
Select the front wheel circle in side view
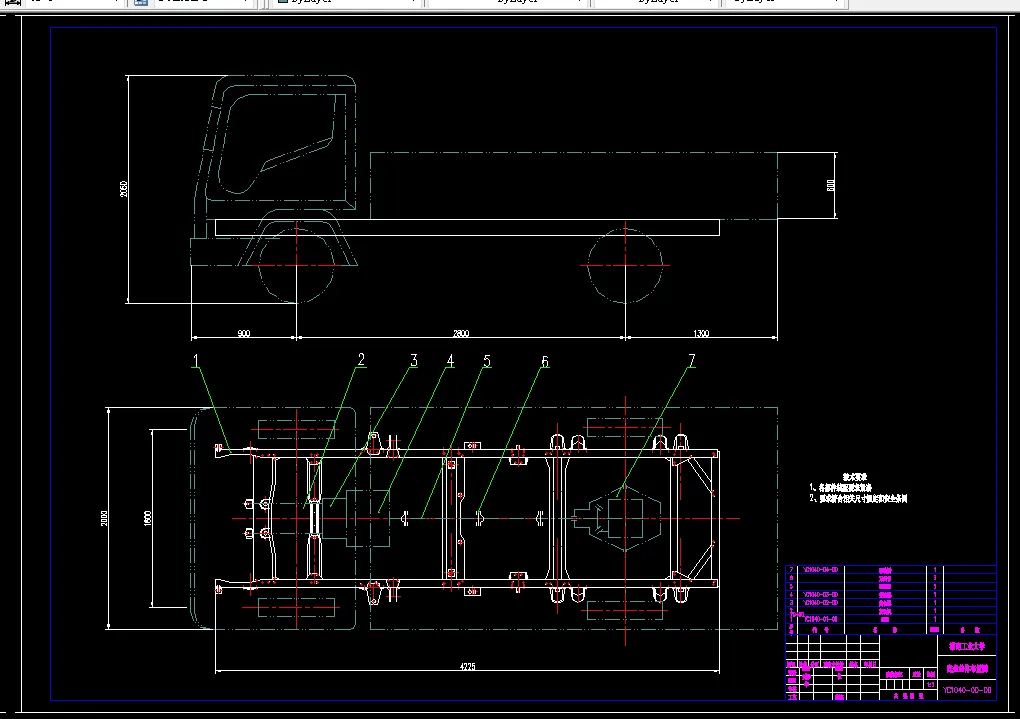[x=297, y=265]
